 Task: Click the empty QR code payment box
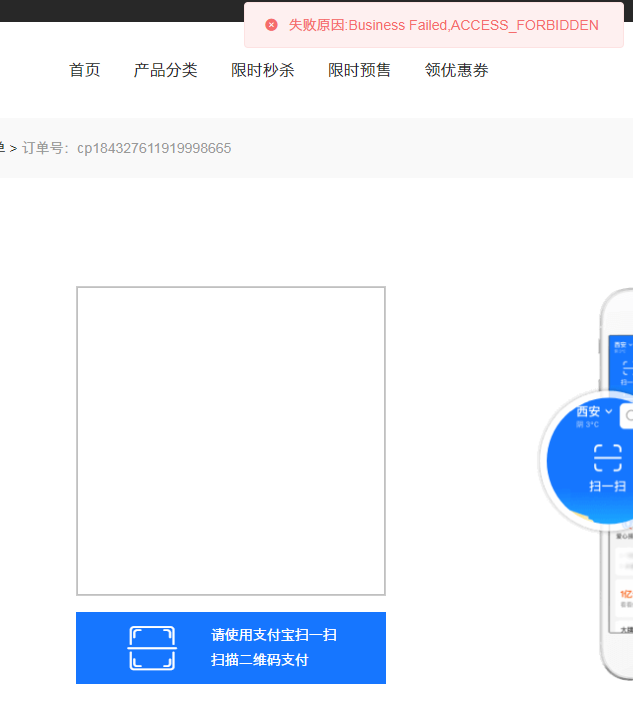pos(231,441)
